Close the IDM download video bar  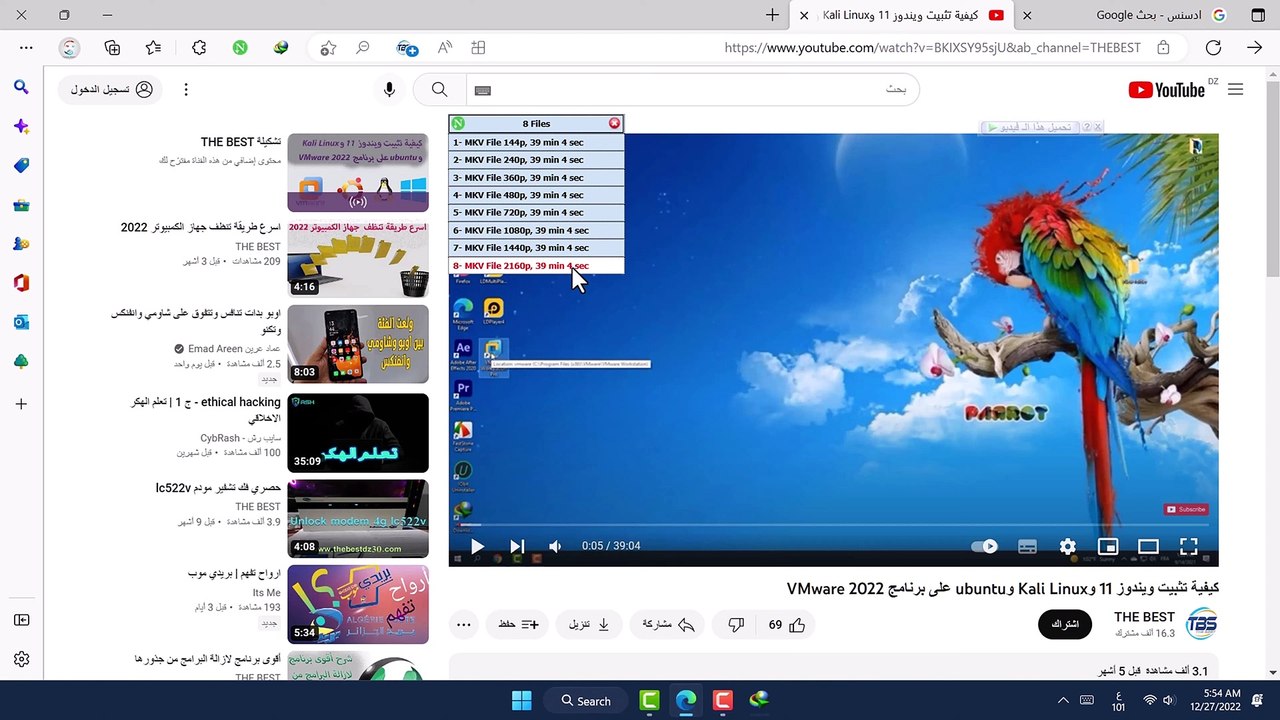1097,127
